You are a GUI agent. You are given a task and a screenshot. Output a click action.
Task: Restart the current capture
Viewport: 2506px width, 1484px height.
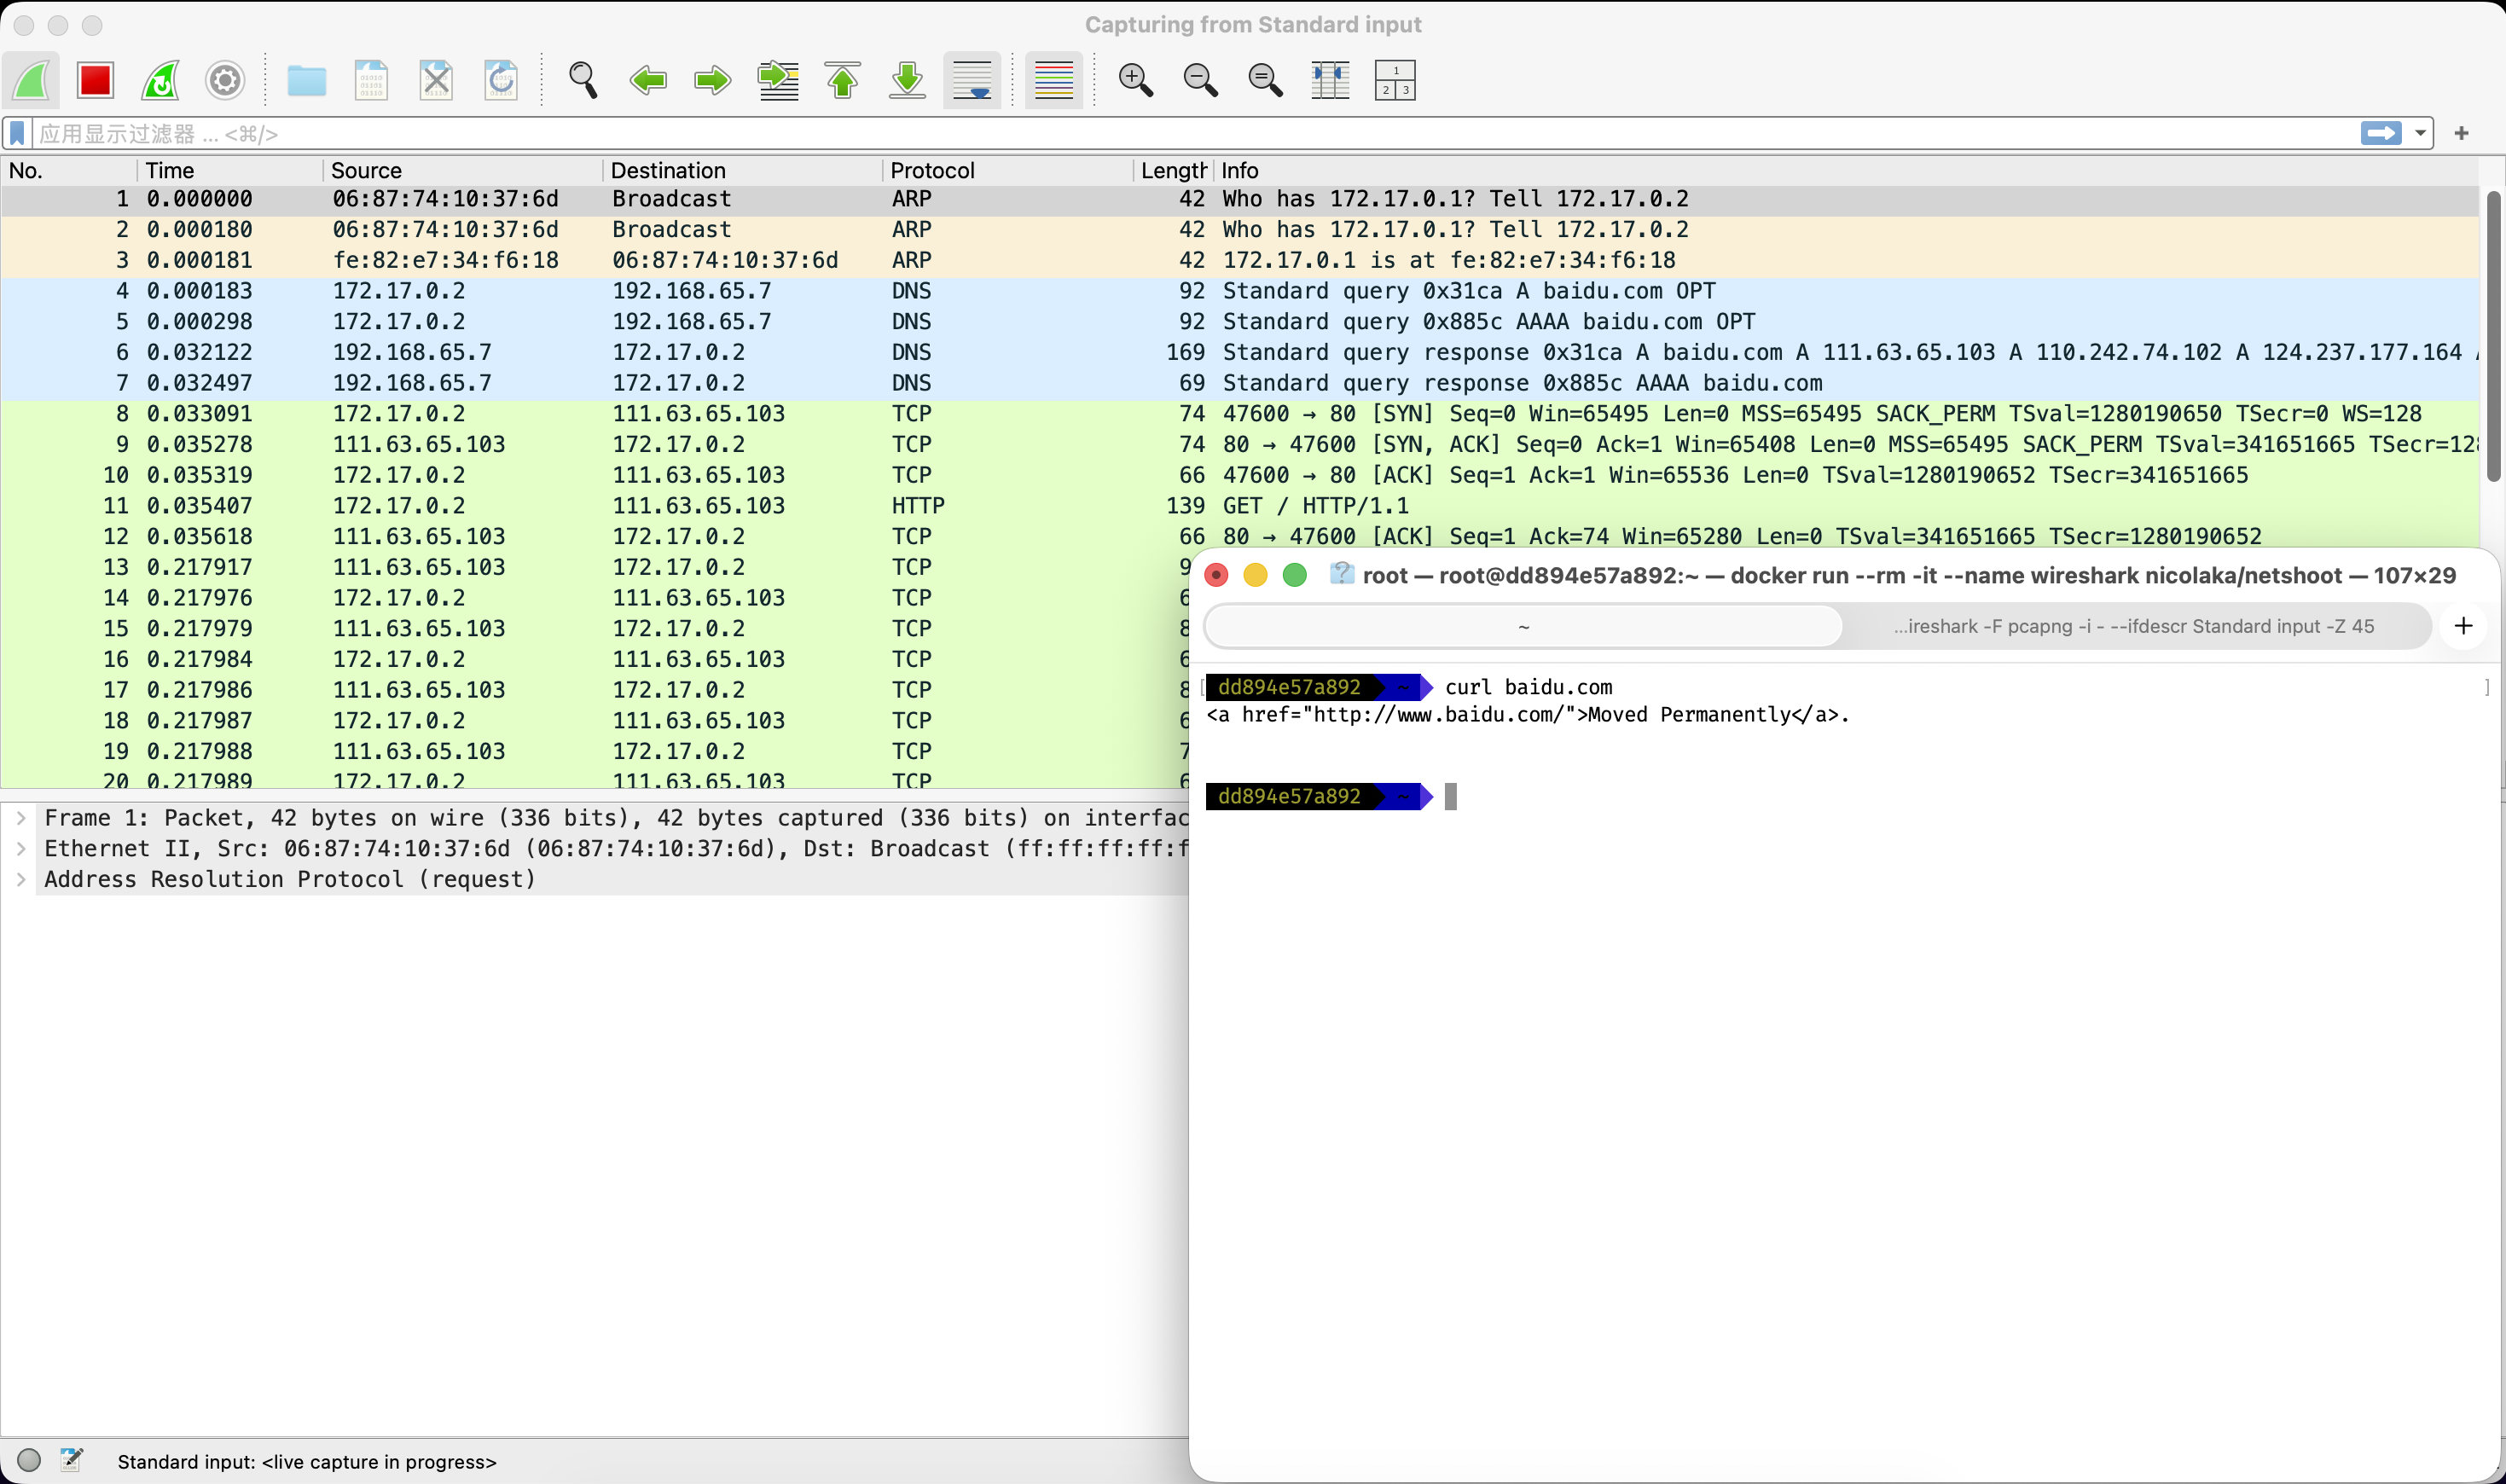160,80
